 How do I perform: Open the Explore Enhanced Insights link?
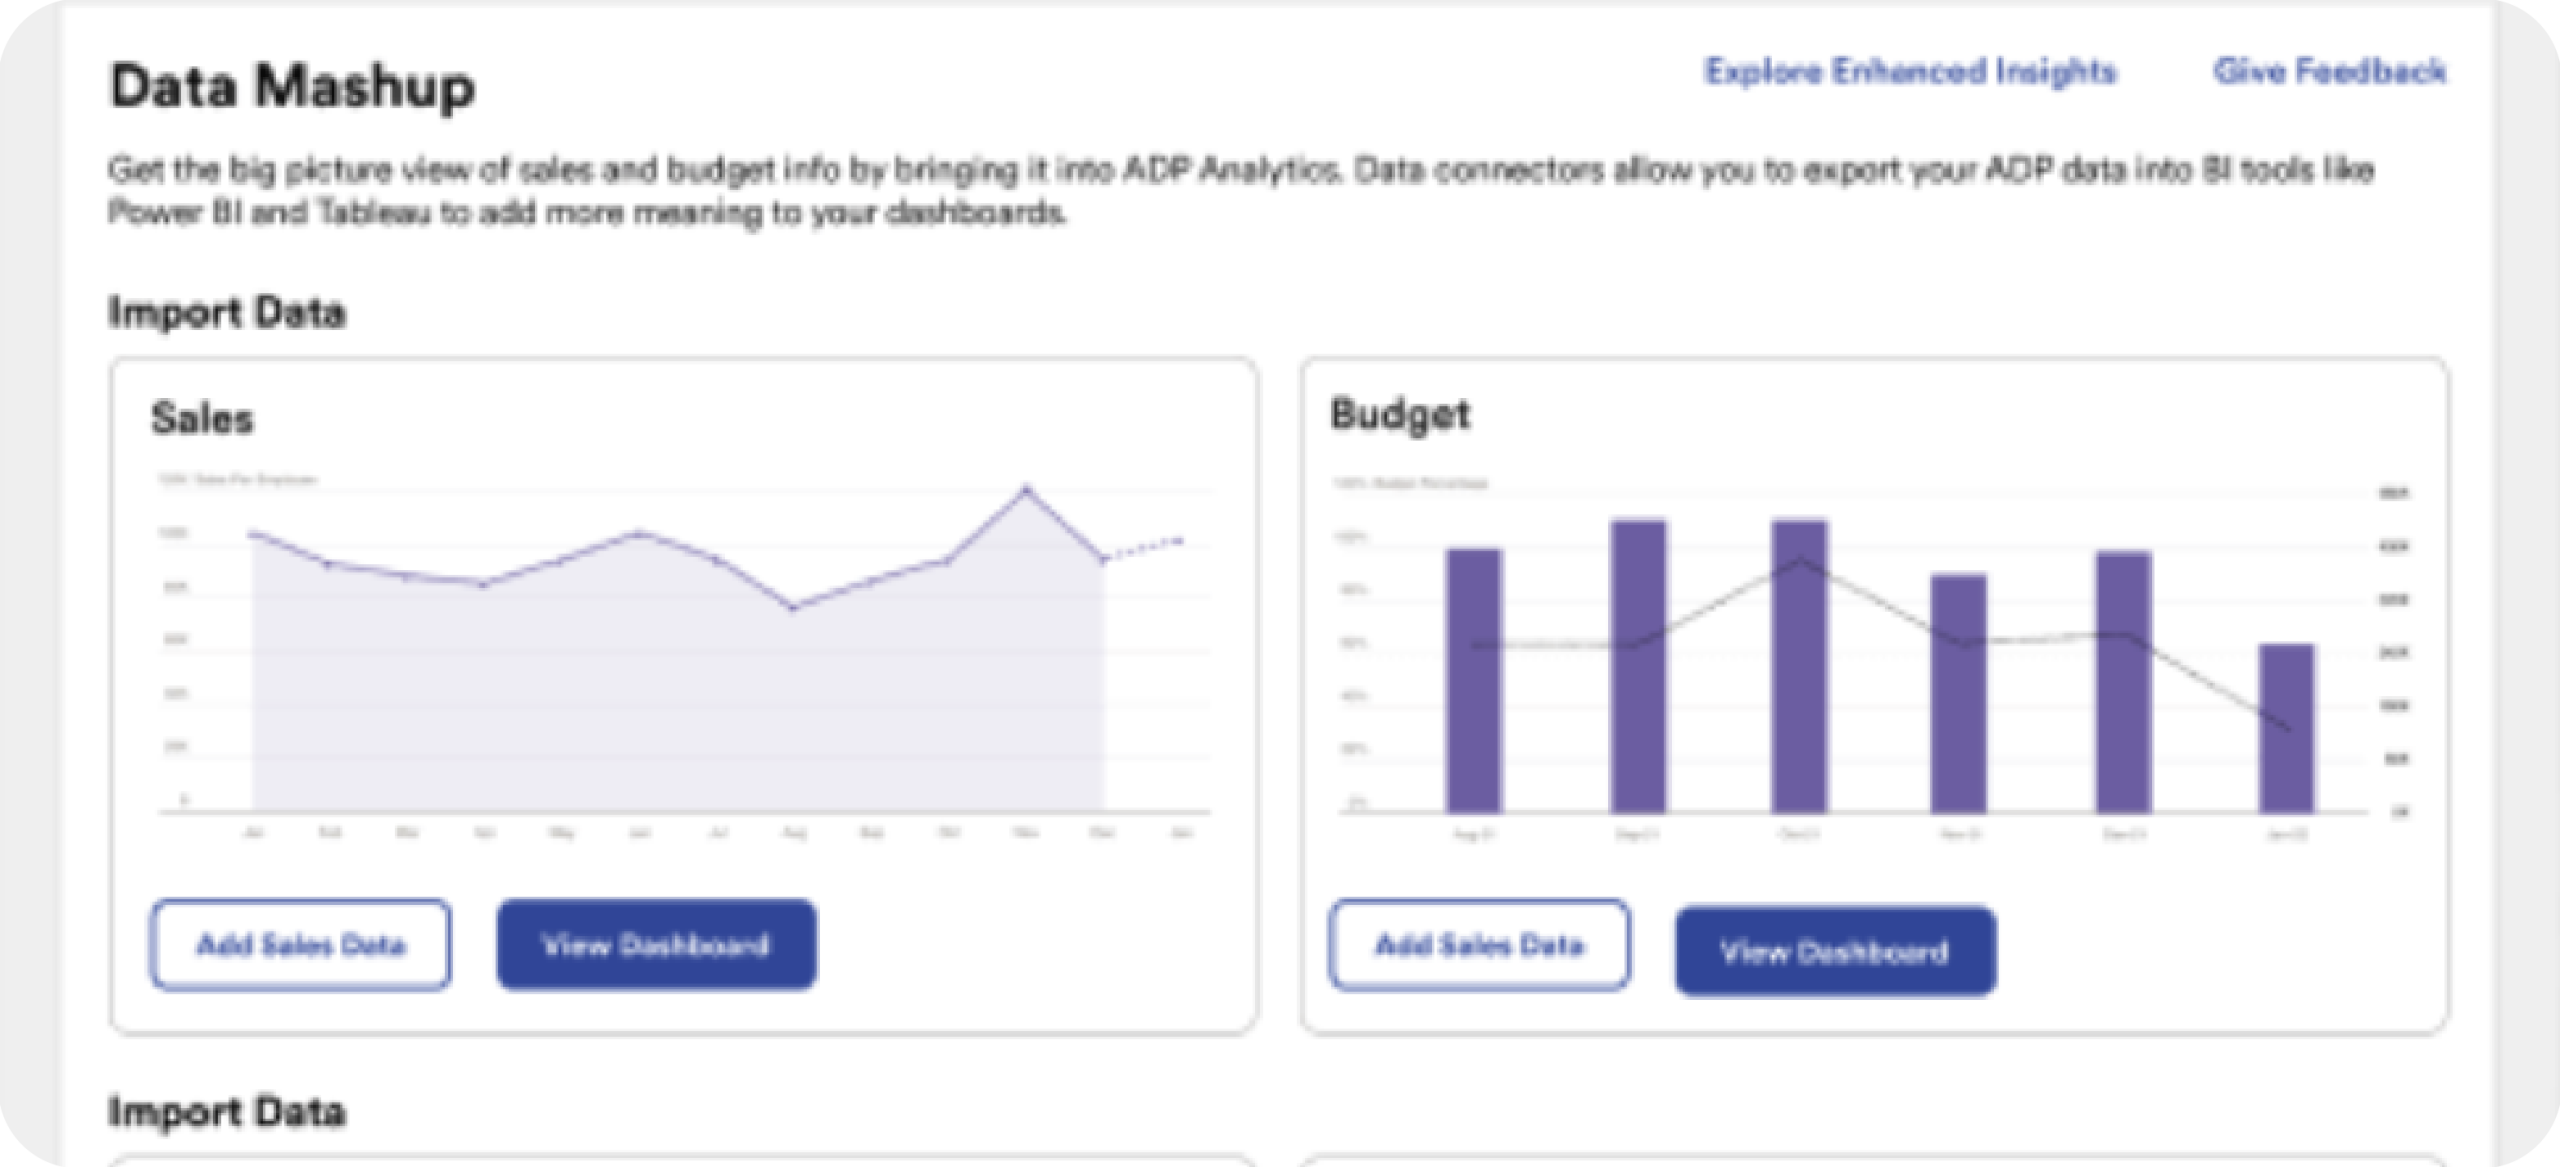(1909, 71)
